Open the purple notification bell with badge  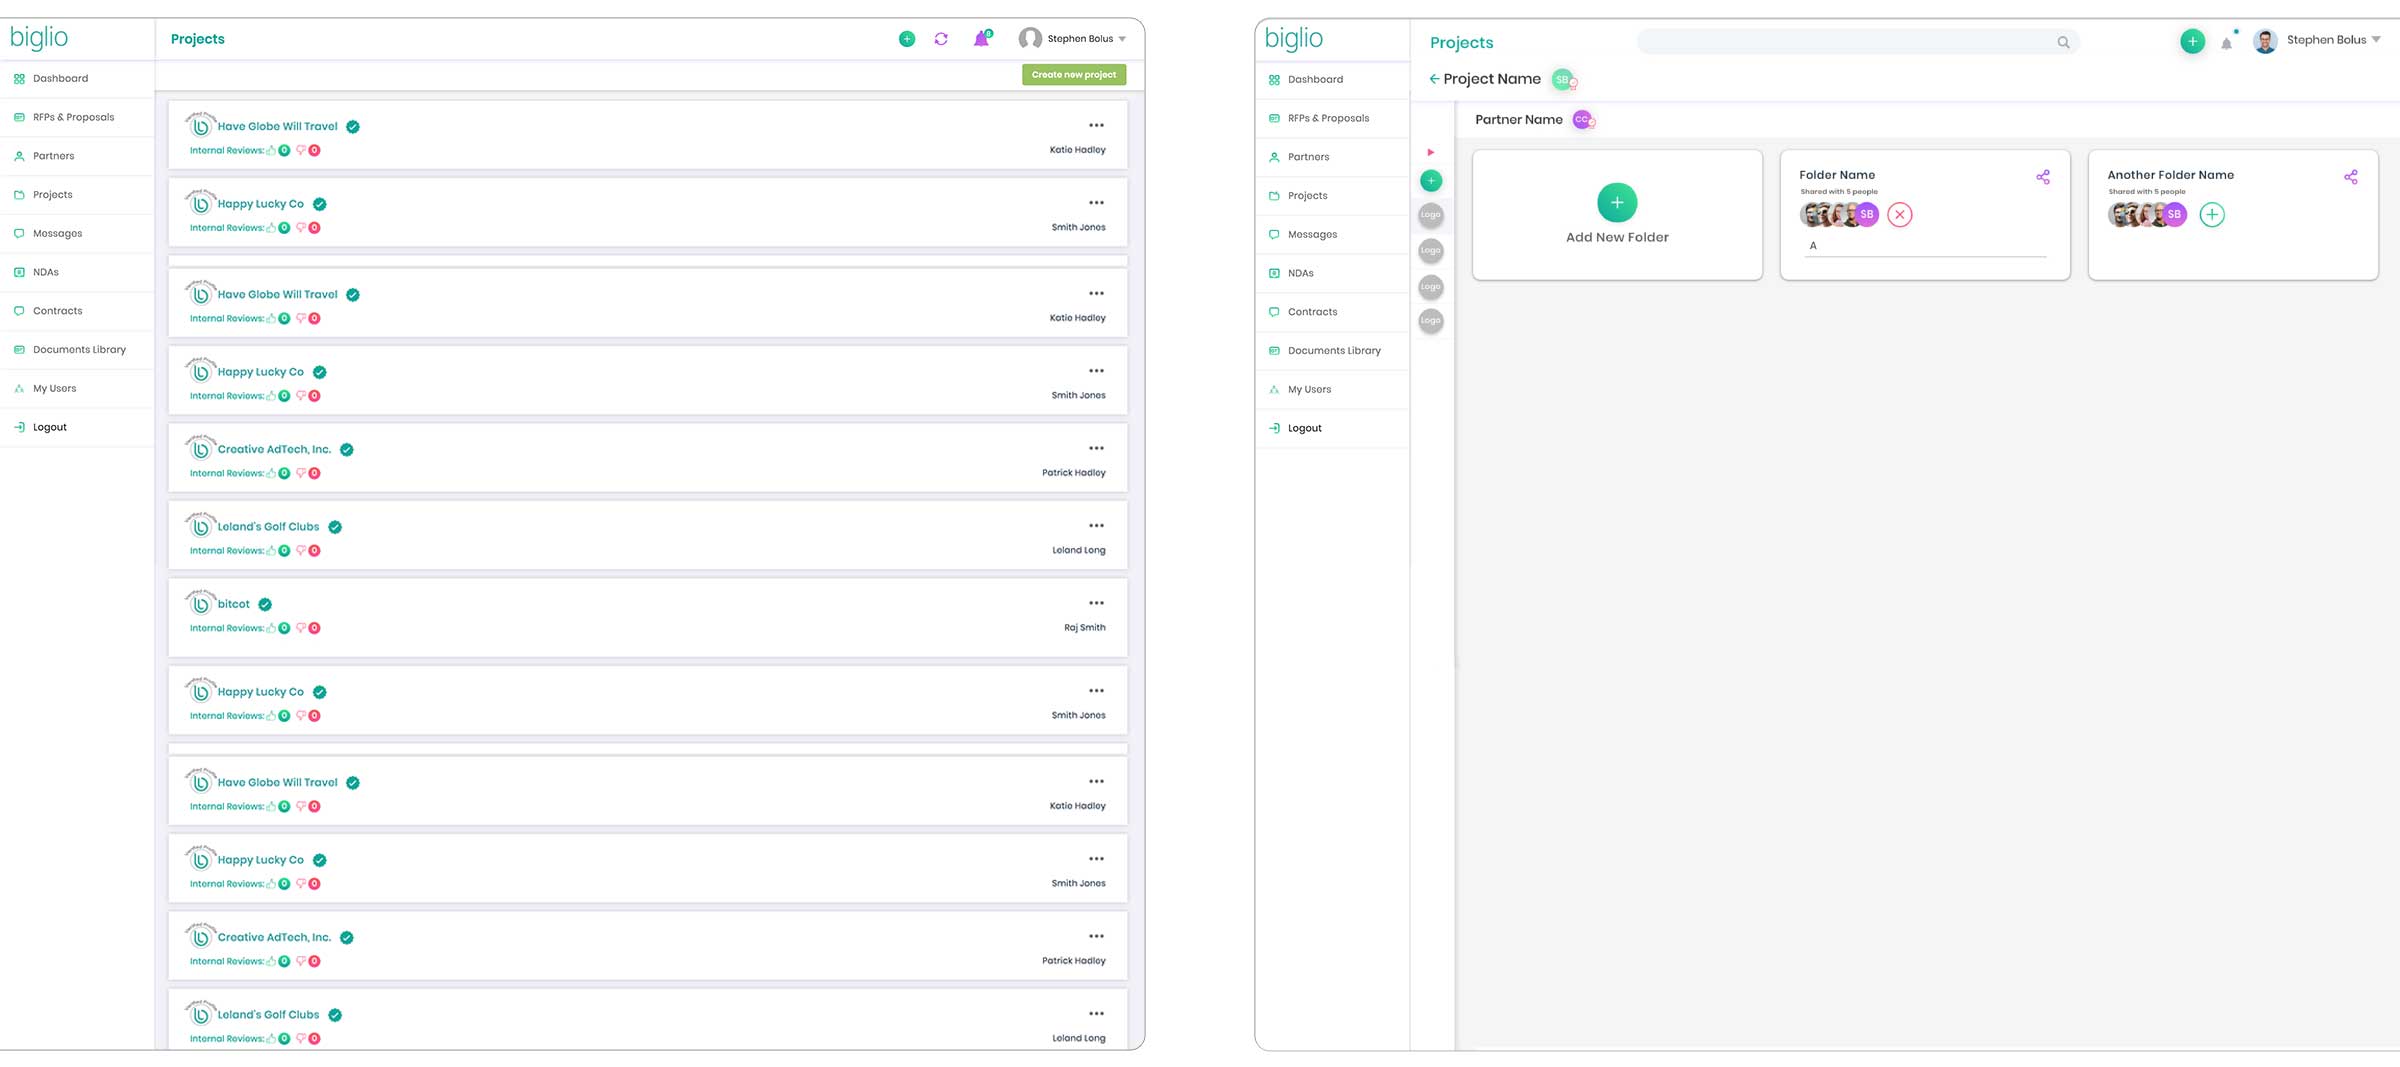coord(981,39)
